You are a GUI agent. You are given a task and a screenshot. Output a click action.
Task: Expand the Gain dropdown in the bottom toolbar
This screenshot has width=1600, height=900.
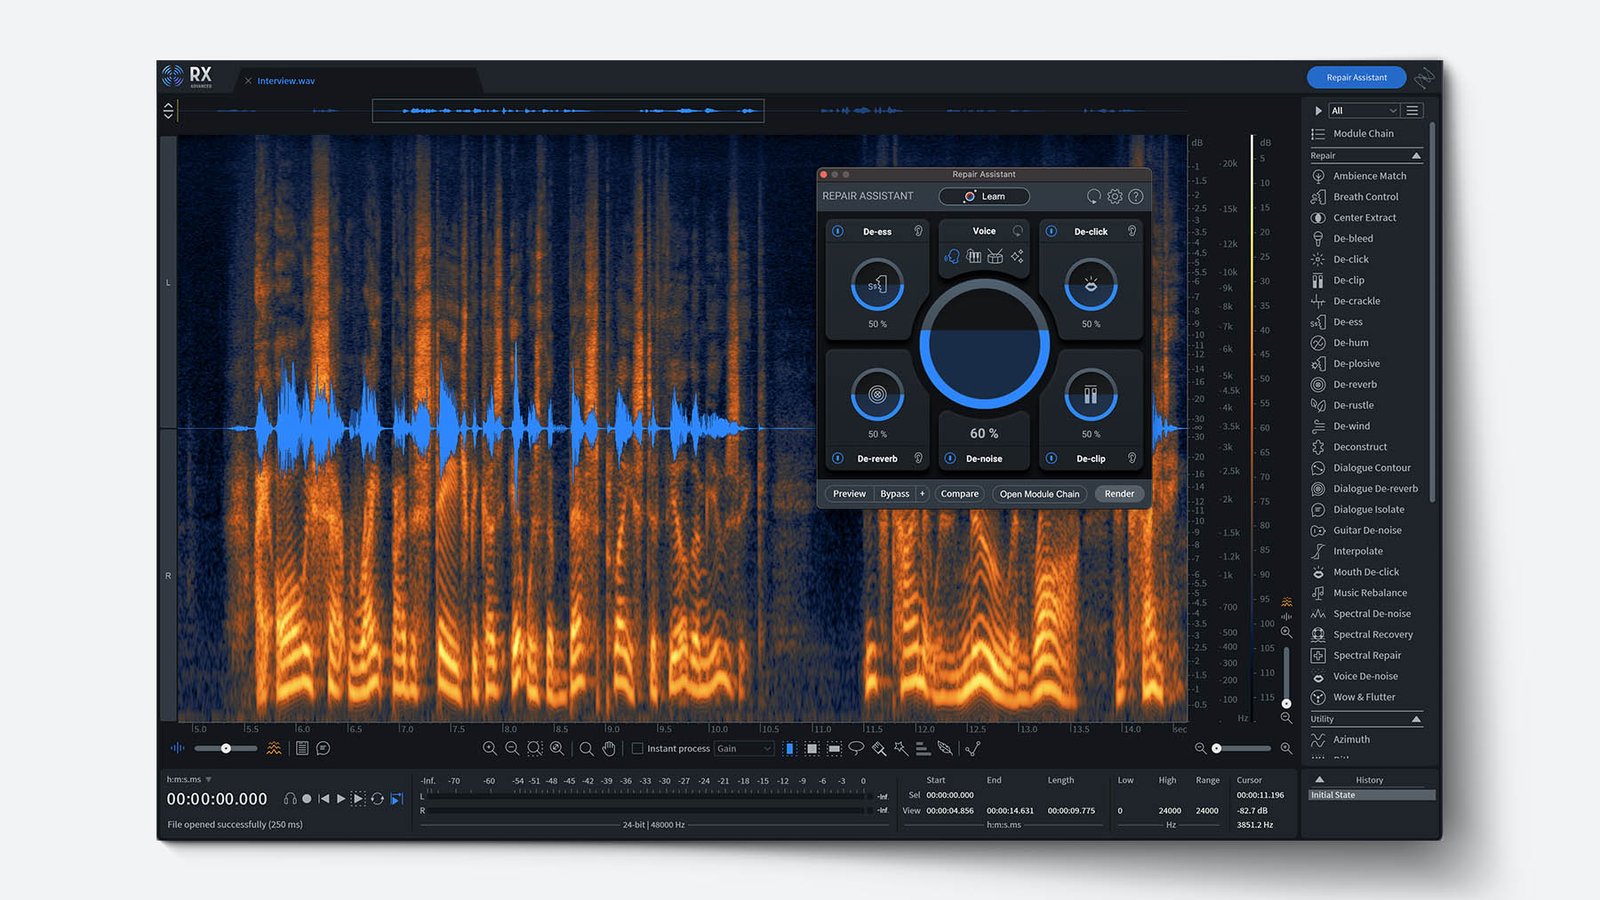[x=744, y=748]
